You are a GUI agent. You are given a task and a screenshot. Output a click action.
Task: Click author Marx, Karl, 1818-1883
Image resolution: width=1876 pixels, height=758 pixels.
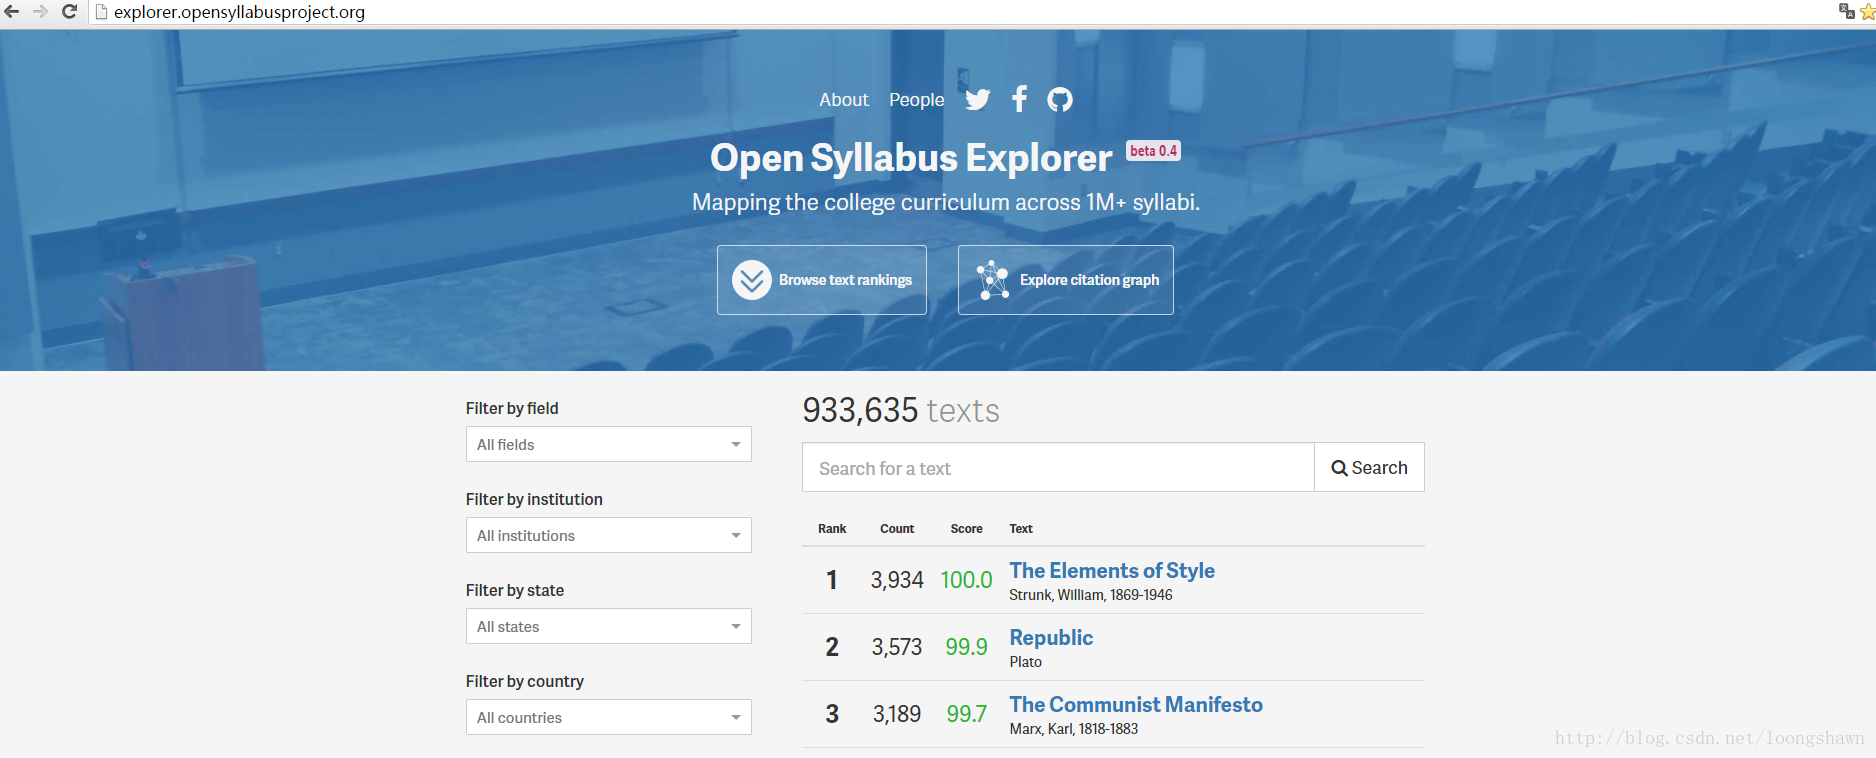pos(1074,729)
